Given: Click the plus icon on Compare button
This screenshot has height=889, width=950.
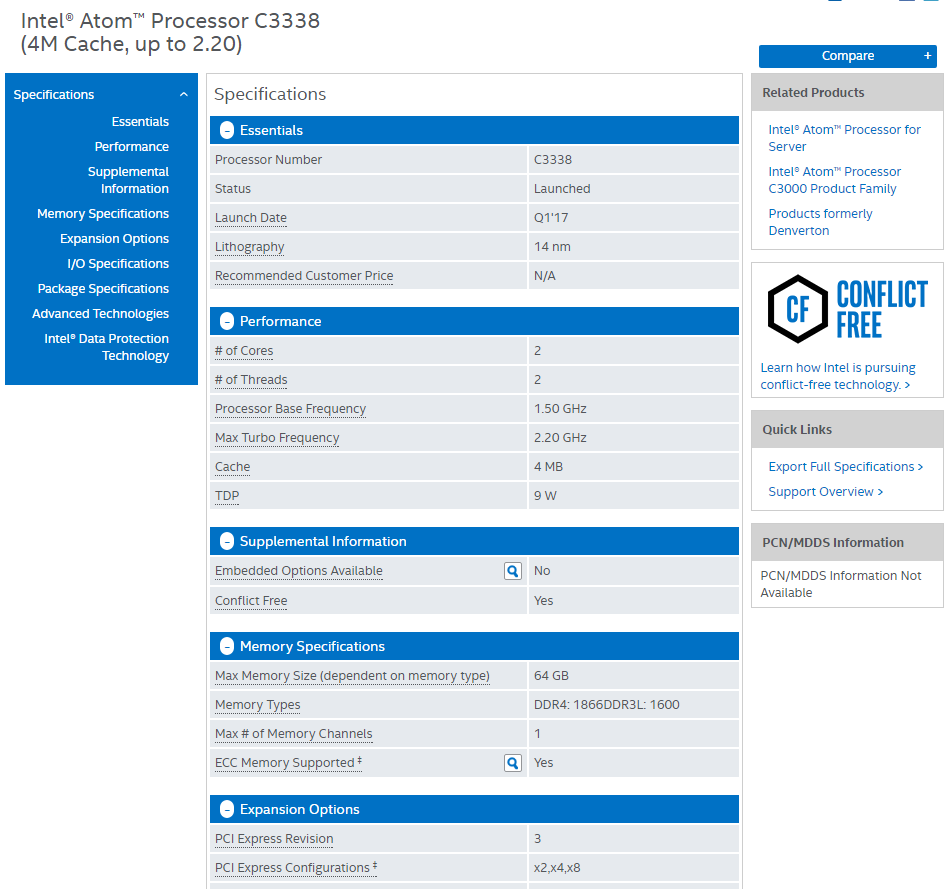Looking at the screenshot, I should 927,56.
